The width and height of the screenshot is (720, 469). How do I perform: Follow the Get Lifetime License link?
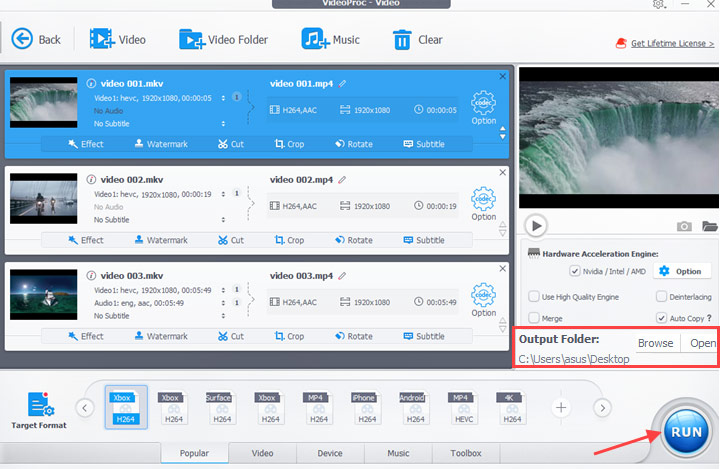[x=672, y=43]
